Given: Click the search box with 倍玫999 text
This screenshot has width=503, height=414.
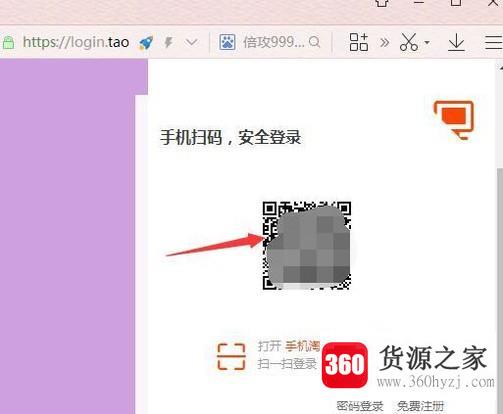Looking at the screenshot, I should pyautogui.click(x=273, y=42).
